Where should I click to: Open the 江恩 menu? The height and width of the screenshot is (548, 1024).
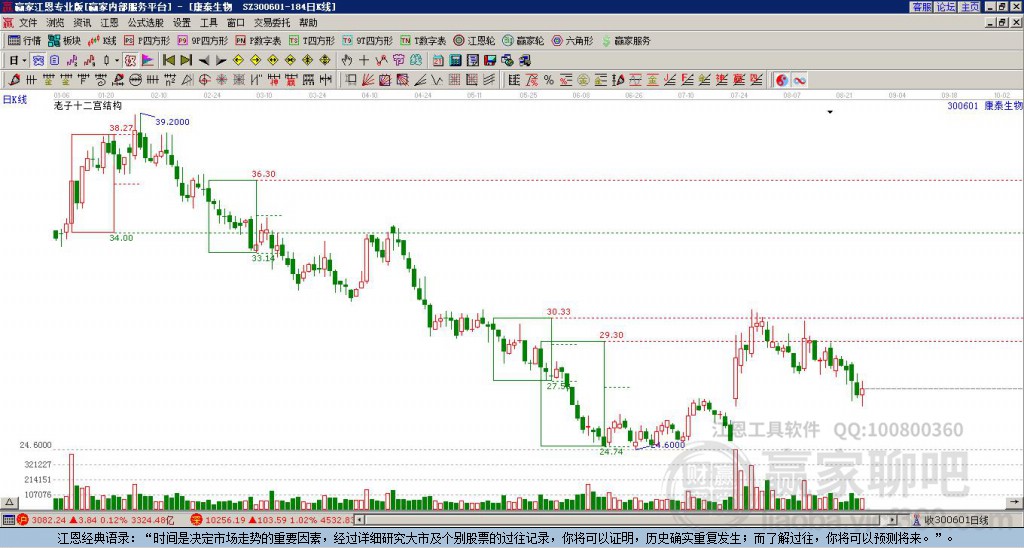(109, 23)
